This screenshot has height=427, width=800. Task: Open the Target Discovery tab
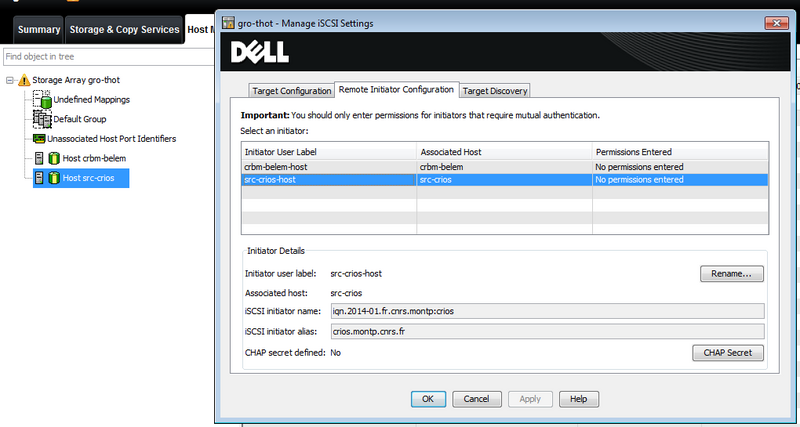[x=495, y=91]
